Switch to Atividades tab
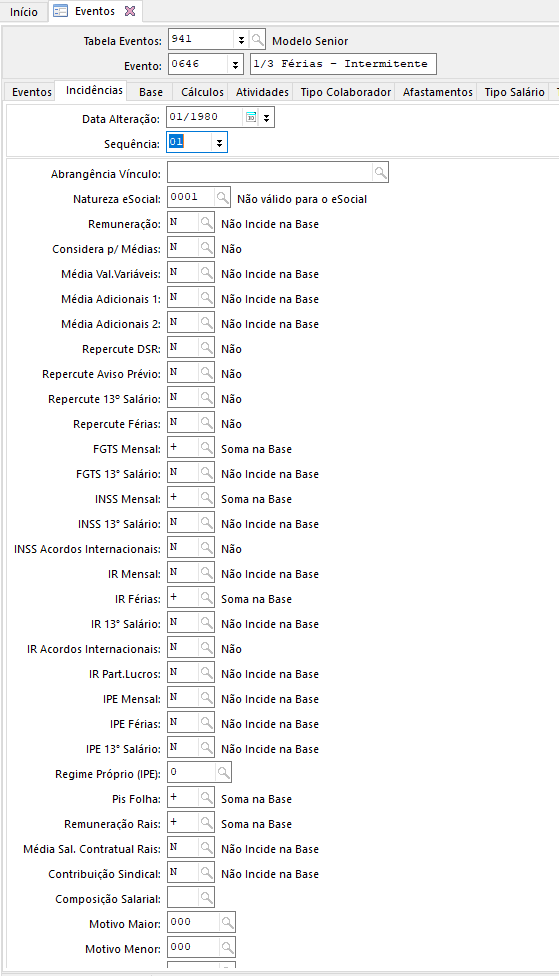Viewport: 559px width, 976px height. (x=262, y=92)
